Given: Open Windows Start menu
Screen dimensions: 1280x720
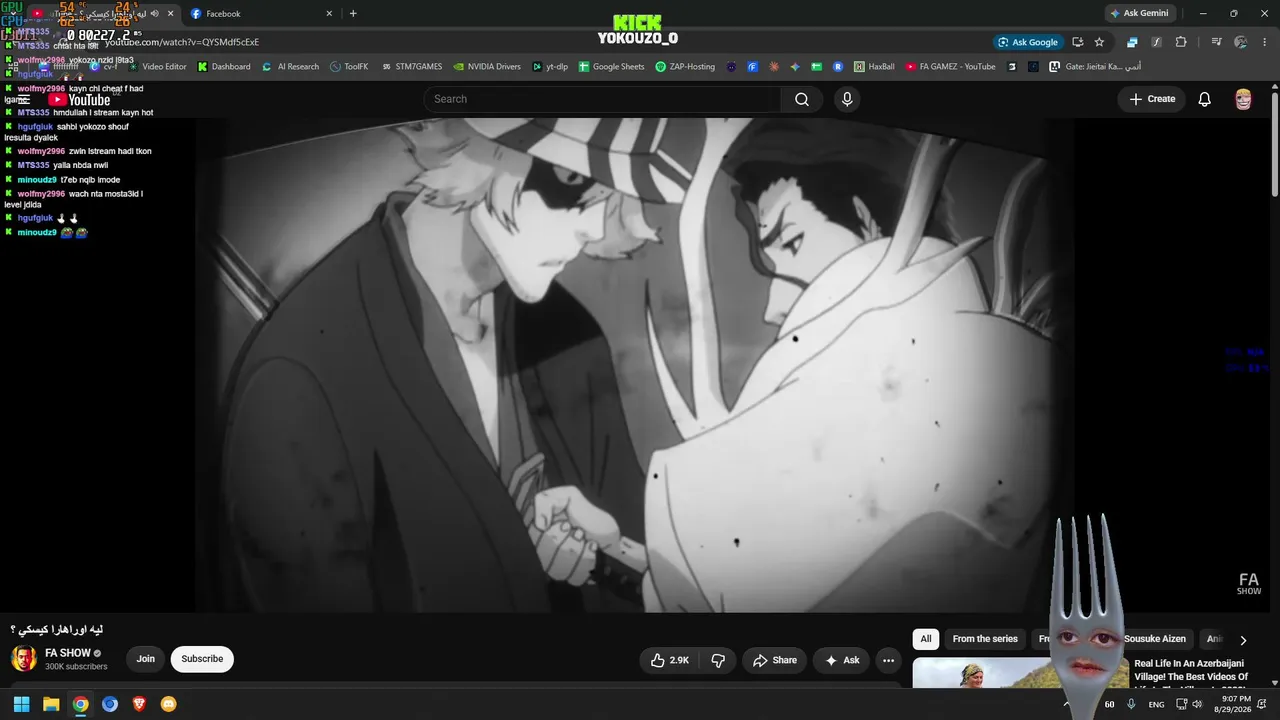Looking at the screenshot, I should point(21,704).
